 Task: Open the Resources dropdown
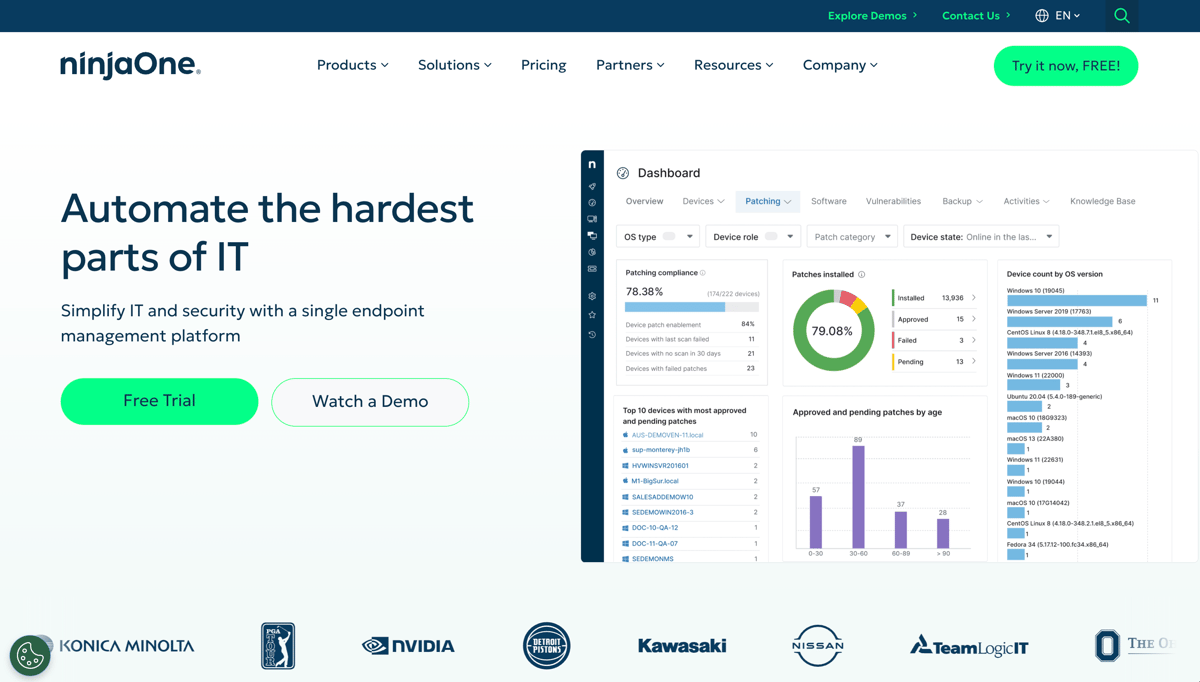[733, 65]
